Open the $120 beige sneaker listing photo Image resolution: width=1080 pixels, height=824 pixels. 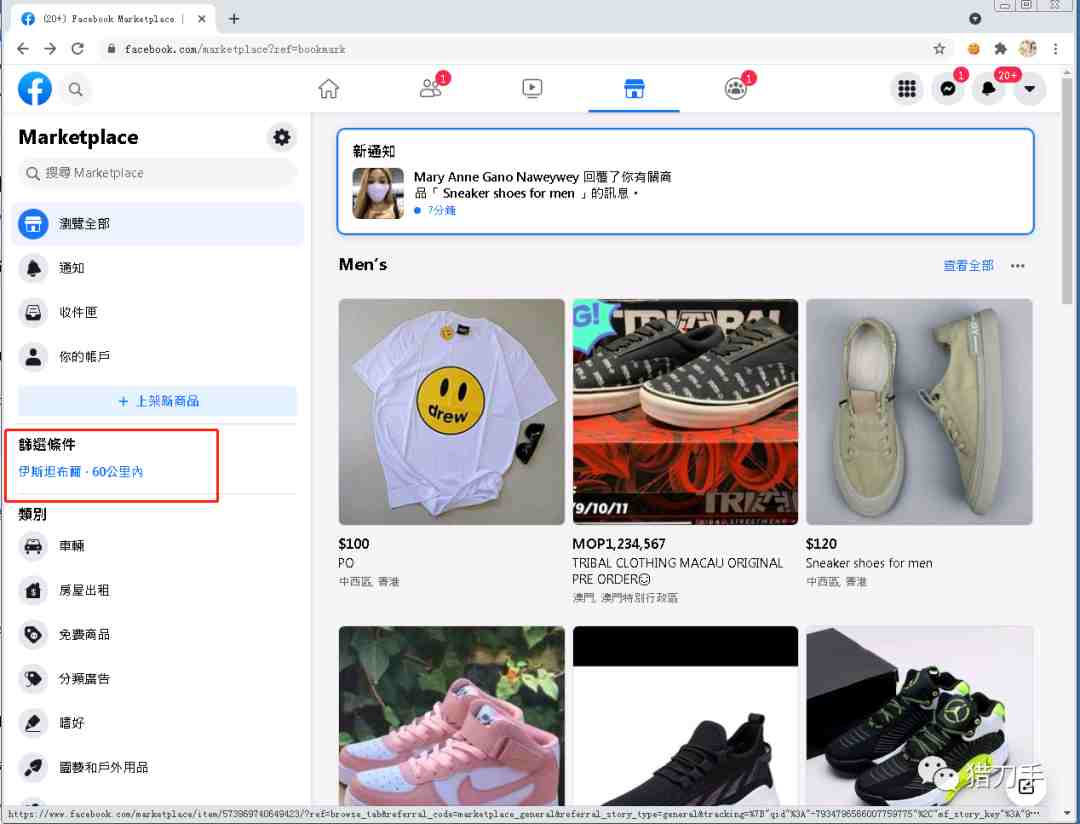pos(919,411)
